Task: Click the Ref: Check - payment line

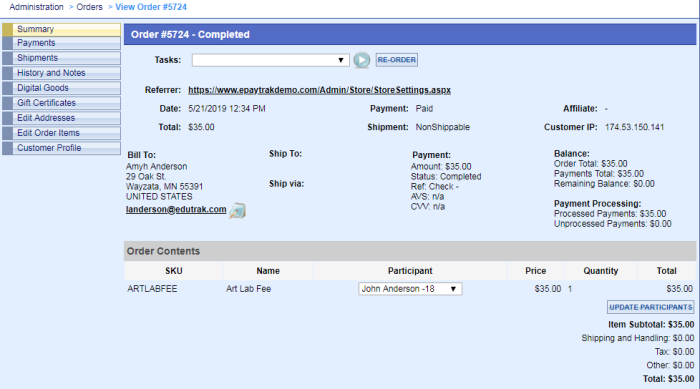Action: [x=434, y=187]
